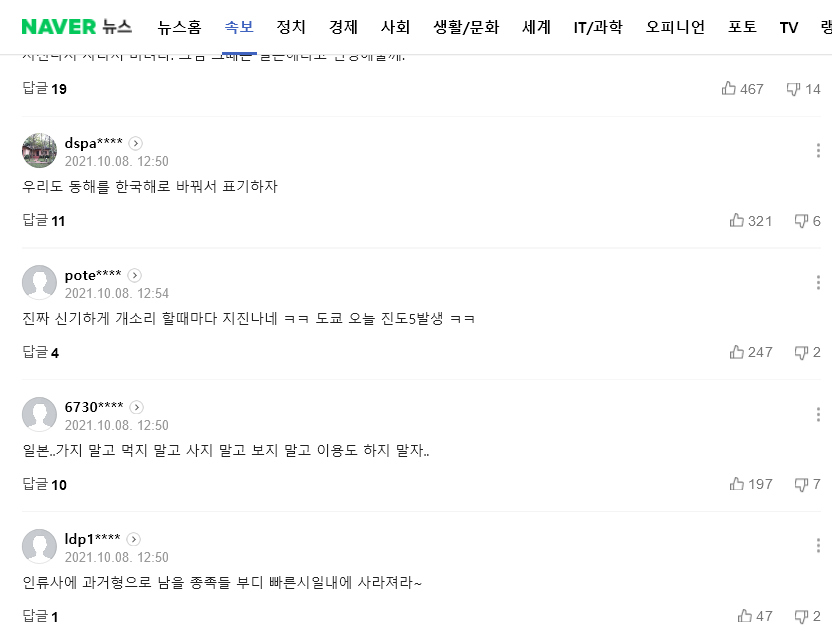832x633 pixels.
Task: Switch to the IT/과학 tab
Action: 598,27
